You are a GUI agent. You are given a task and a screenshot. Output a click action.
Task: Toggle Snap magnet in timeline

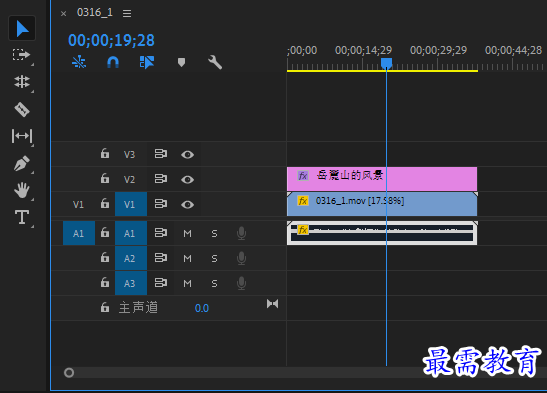[x=113, y=62]
